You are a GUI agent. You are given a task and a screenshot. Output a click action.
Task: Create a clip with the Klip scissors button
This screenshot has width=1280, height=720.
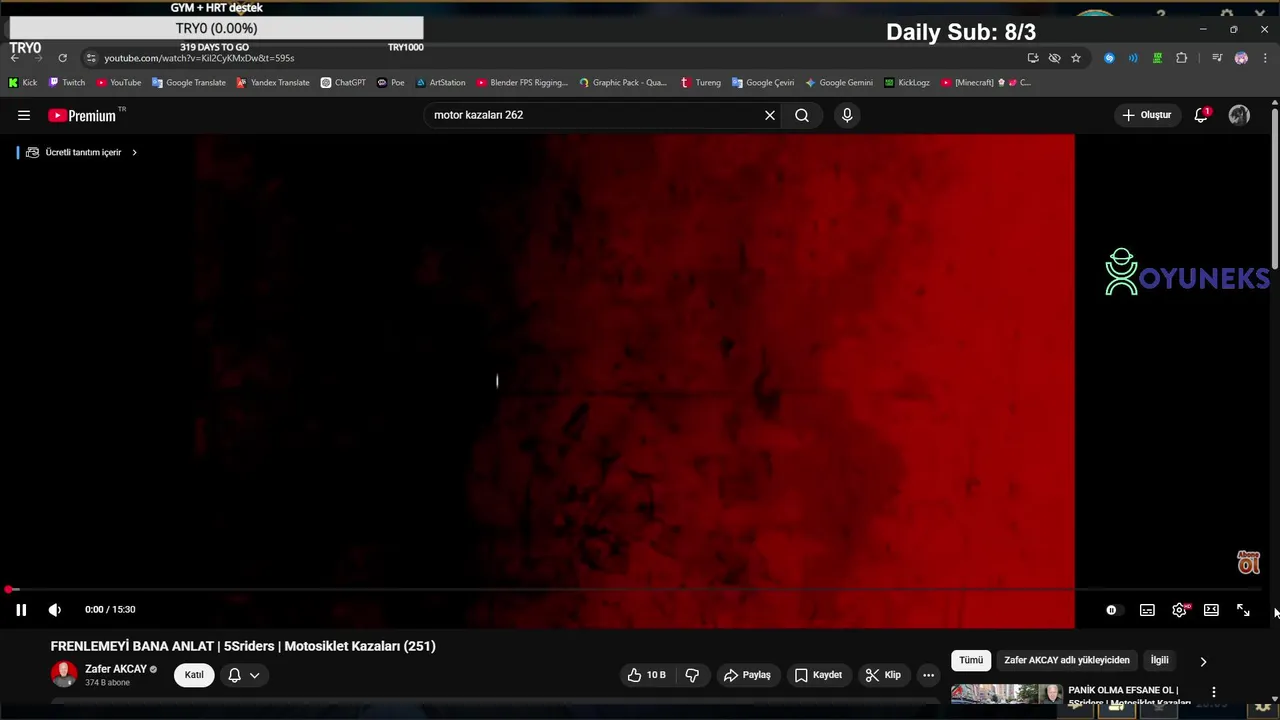click(x=883, y=675)
